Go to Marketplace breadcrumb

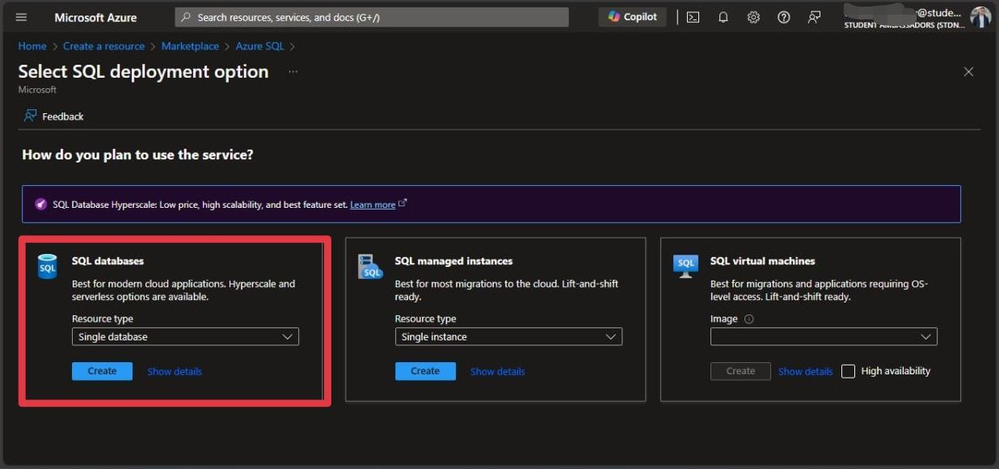pos(190,47)
